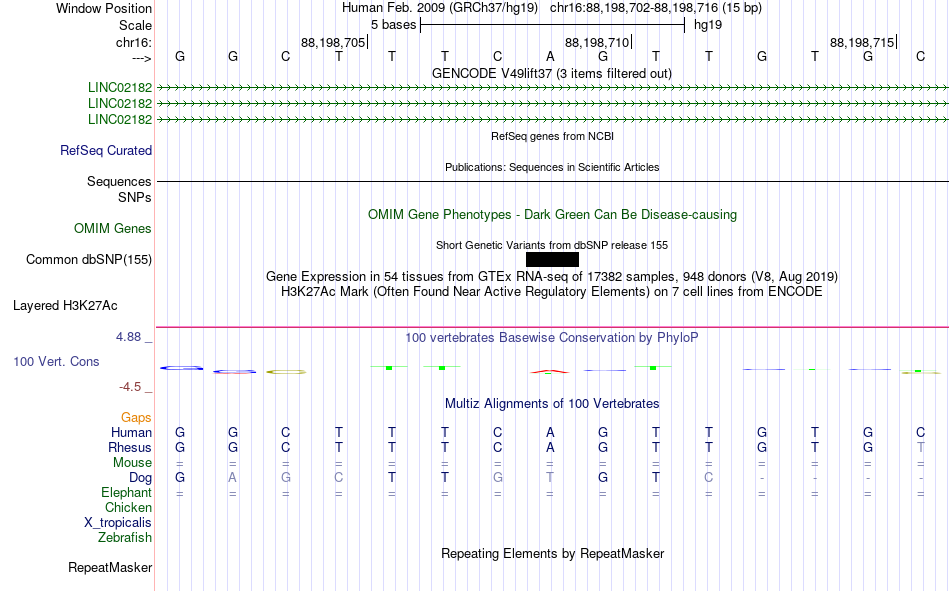Click the 88,198,710 coordinate marker
The width and height of the screenshot is (950, 591).
[x=599, y=42]
